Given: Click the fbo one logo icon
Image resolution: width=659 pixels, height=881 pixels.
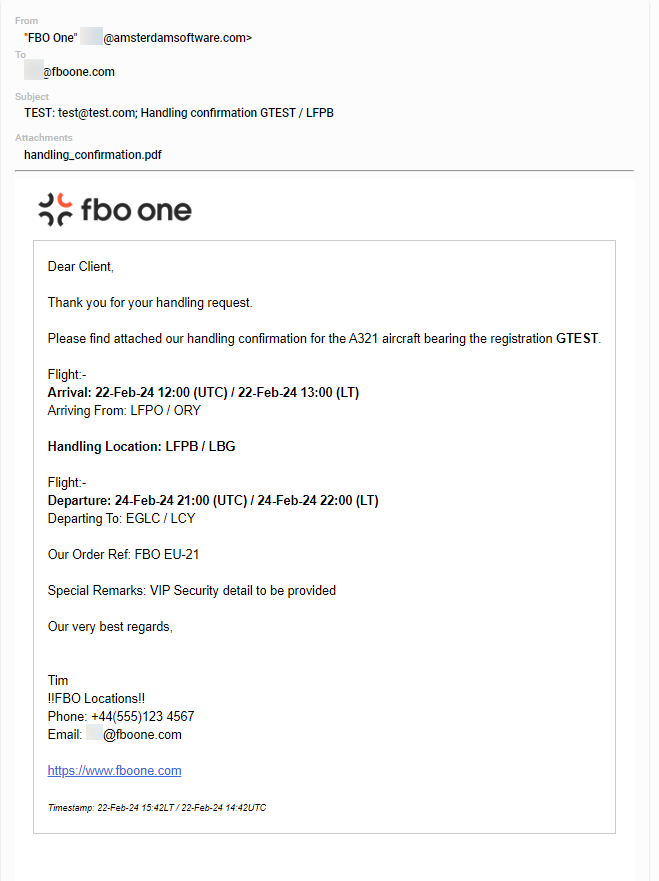Looking at the screenshot, I should pyautogui.click(x=55, y=210).
